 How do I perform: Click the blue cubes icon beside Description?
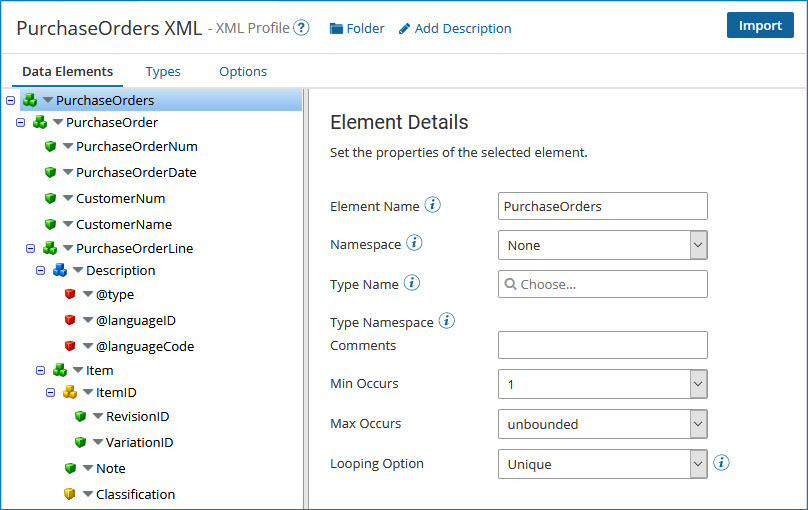click(x=60, y=270)
